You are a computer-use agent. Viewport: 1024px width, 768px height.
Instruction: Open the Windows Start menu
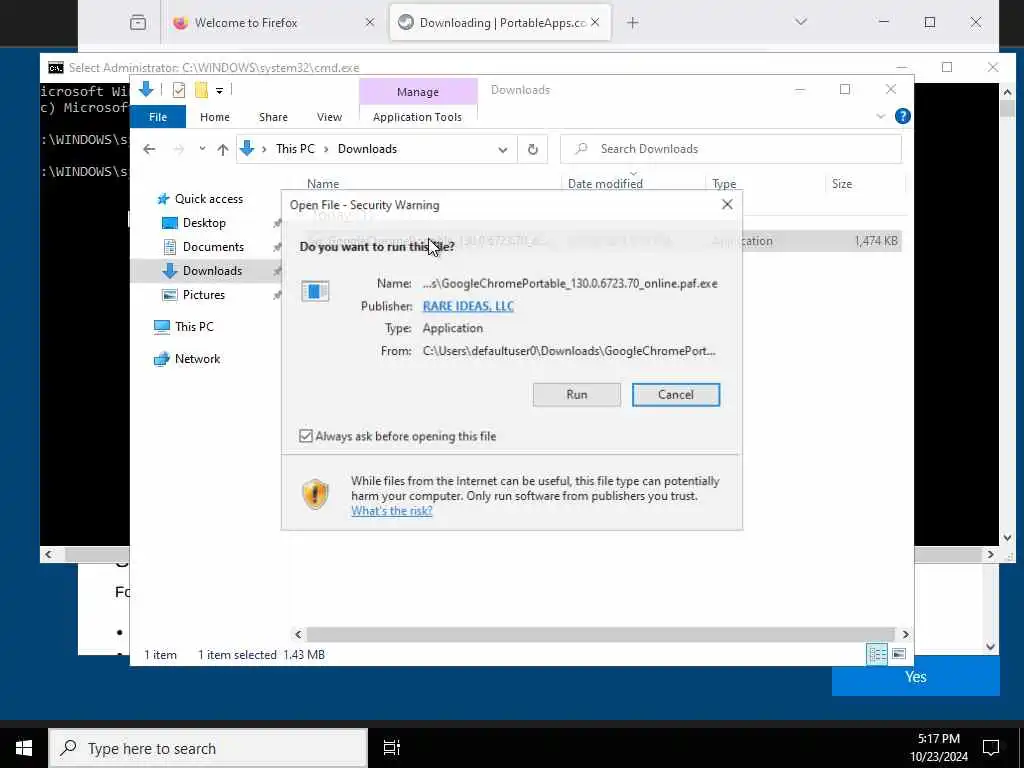pyautogui.click(x=24, y=748)
